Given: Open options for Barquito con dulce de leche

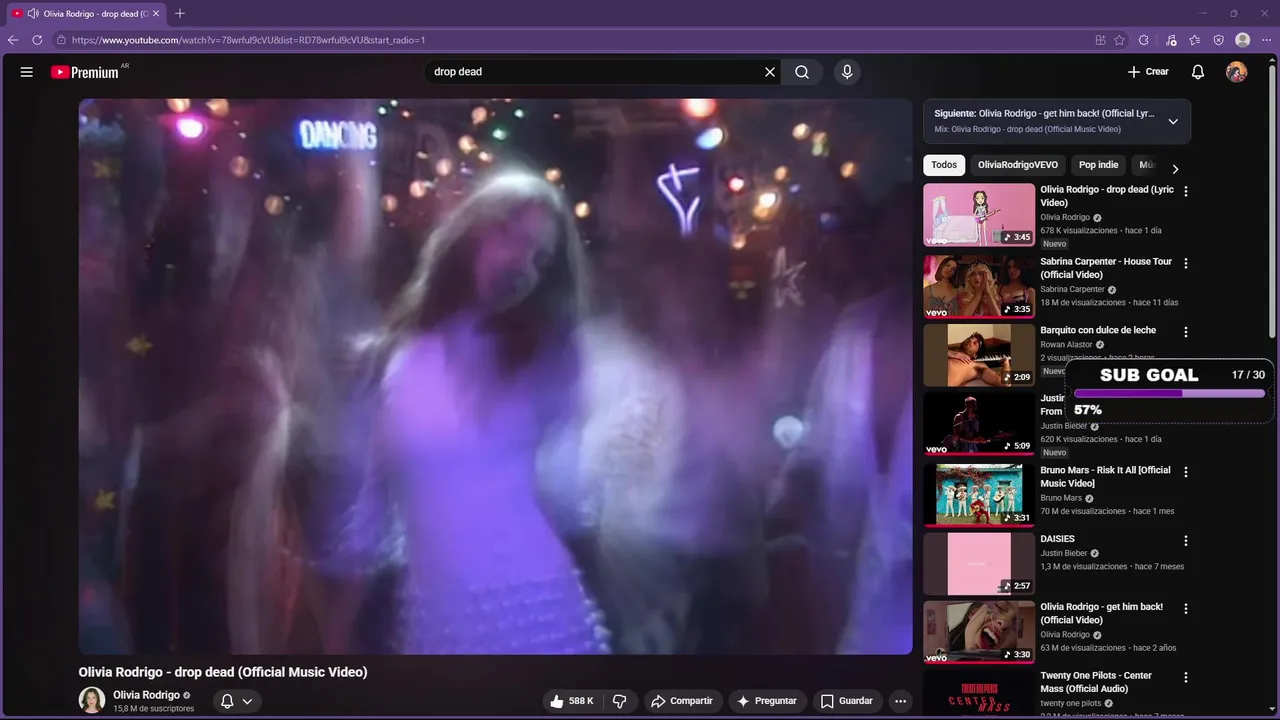Looking at the screenshot, I should (1186, 332).
